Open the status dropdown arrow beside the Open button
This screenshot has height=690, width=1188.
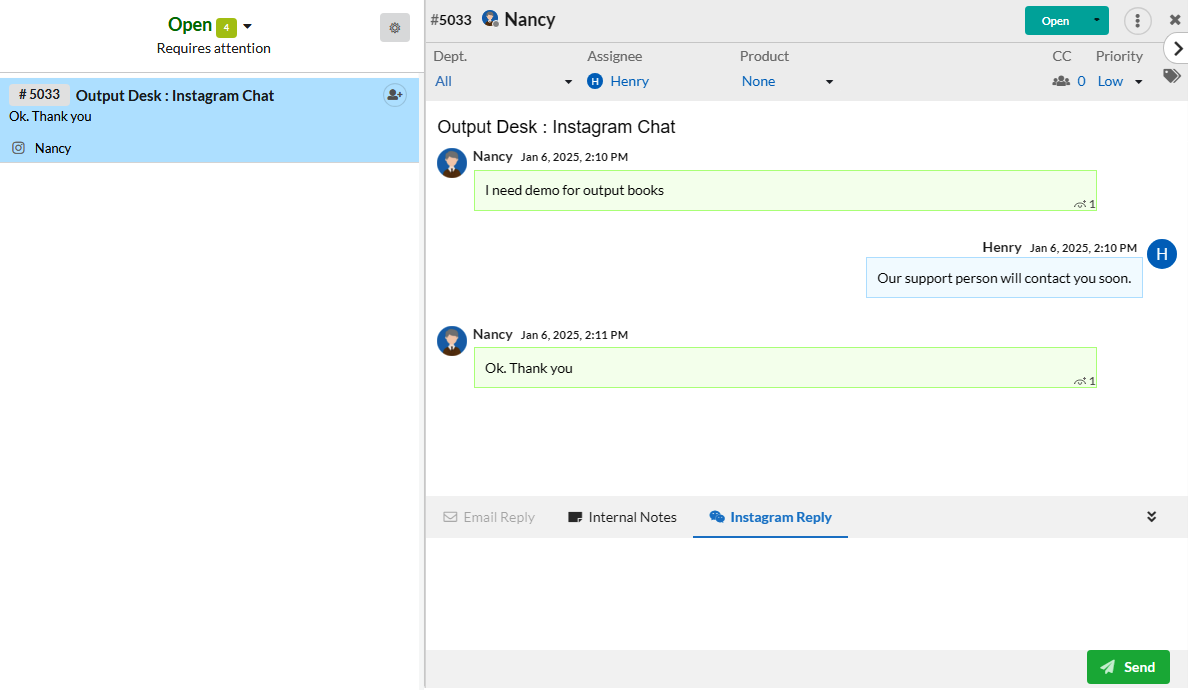click(x=1096, y=20)
